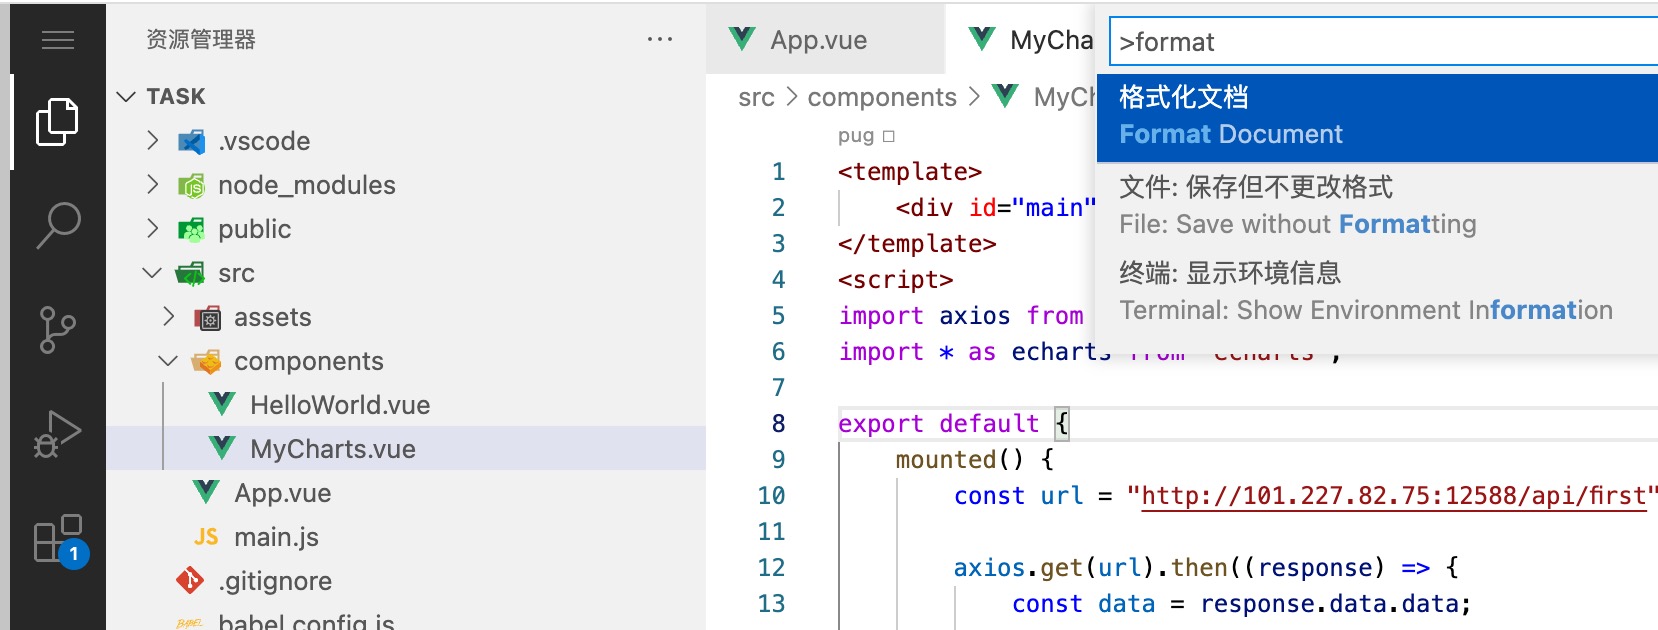Viewport: 1658px width, 630px height.
Task: Expand the node_modules folder
Action: [x=153, y=185]
